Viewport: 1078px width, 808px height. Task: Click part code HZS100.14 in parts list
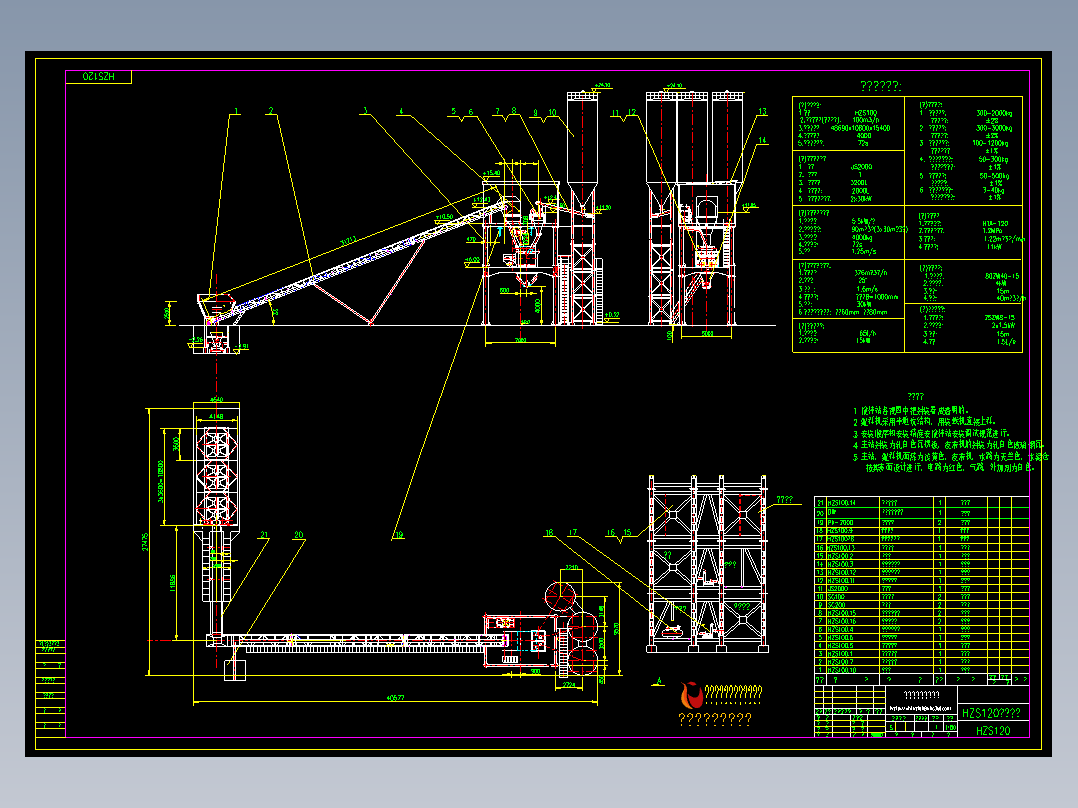[842, 503]
